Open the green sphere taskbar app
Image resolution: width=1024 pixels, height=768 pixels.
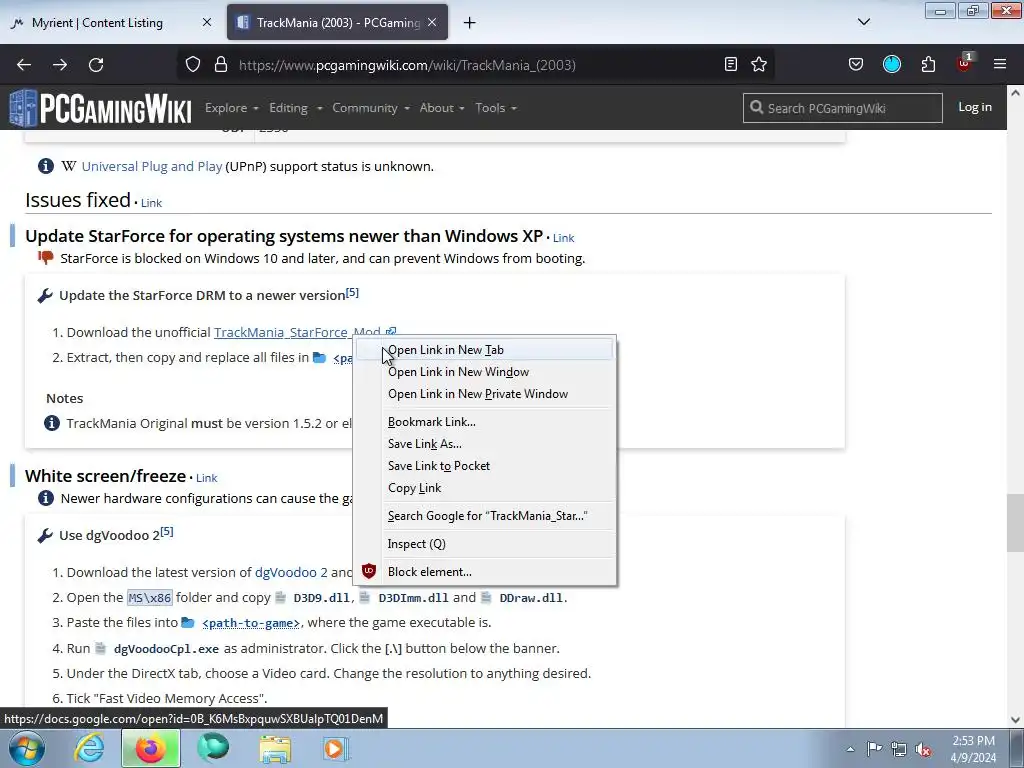[213, 748]
